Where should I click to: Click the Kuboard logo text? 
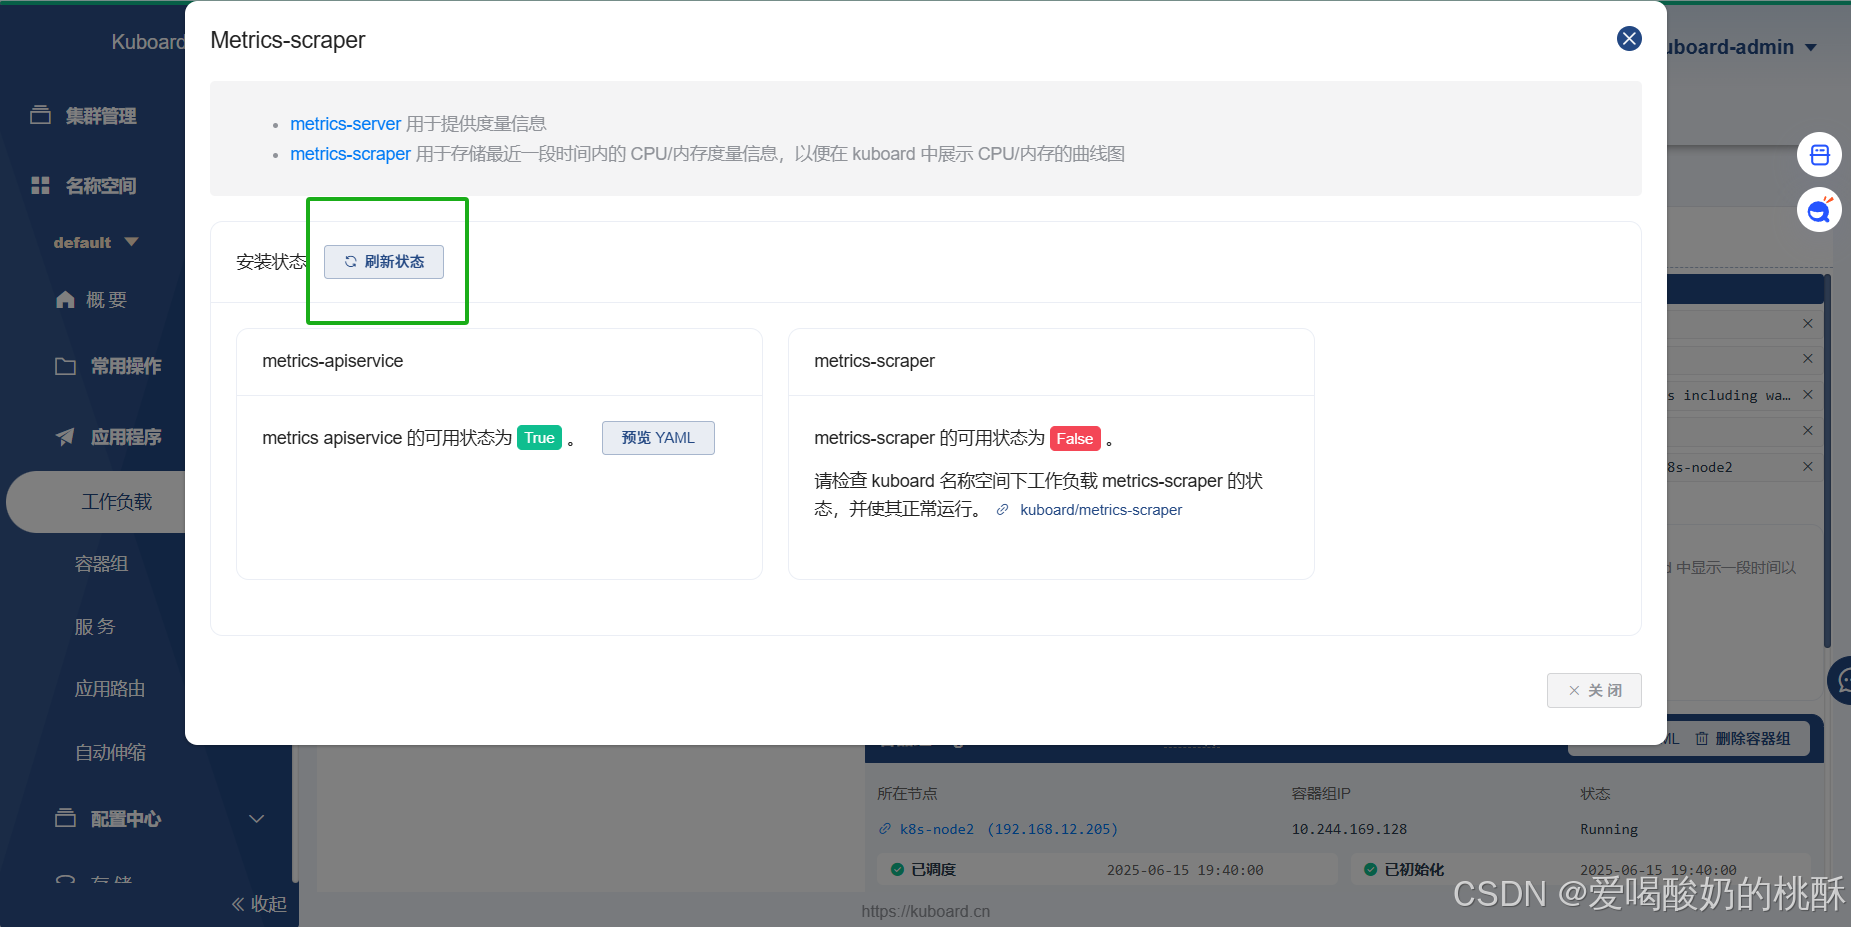[148, 42]
